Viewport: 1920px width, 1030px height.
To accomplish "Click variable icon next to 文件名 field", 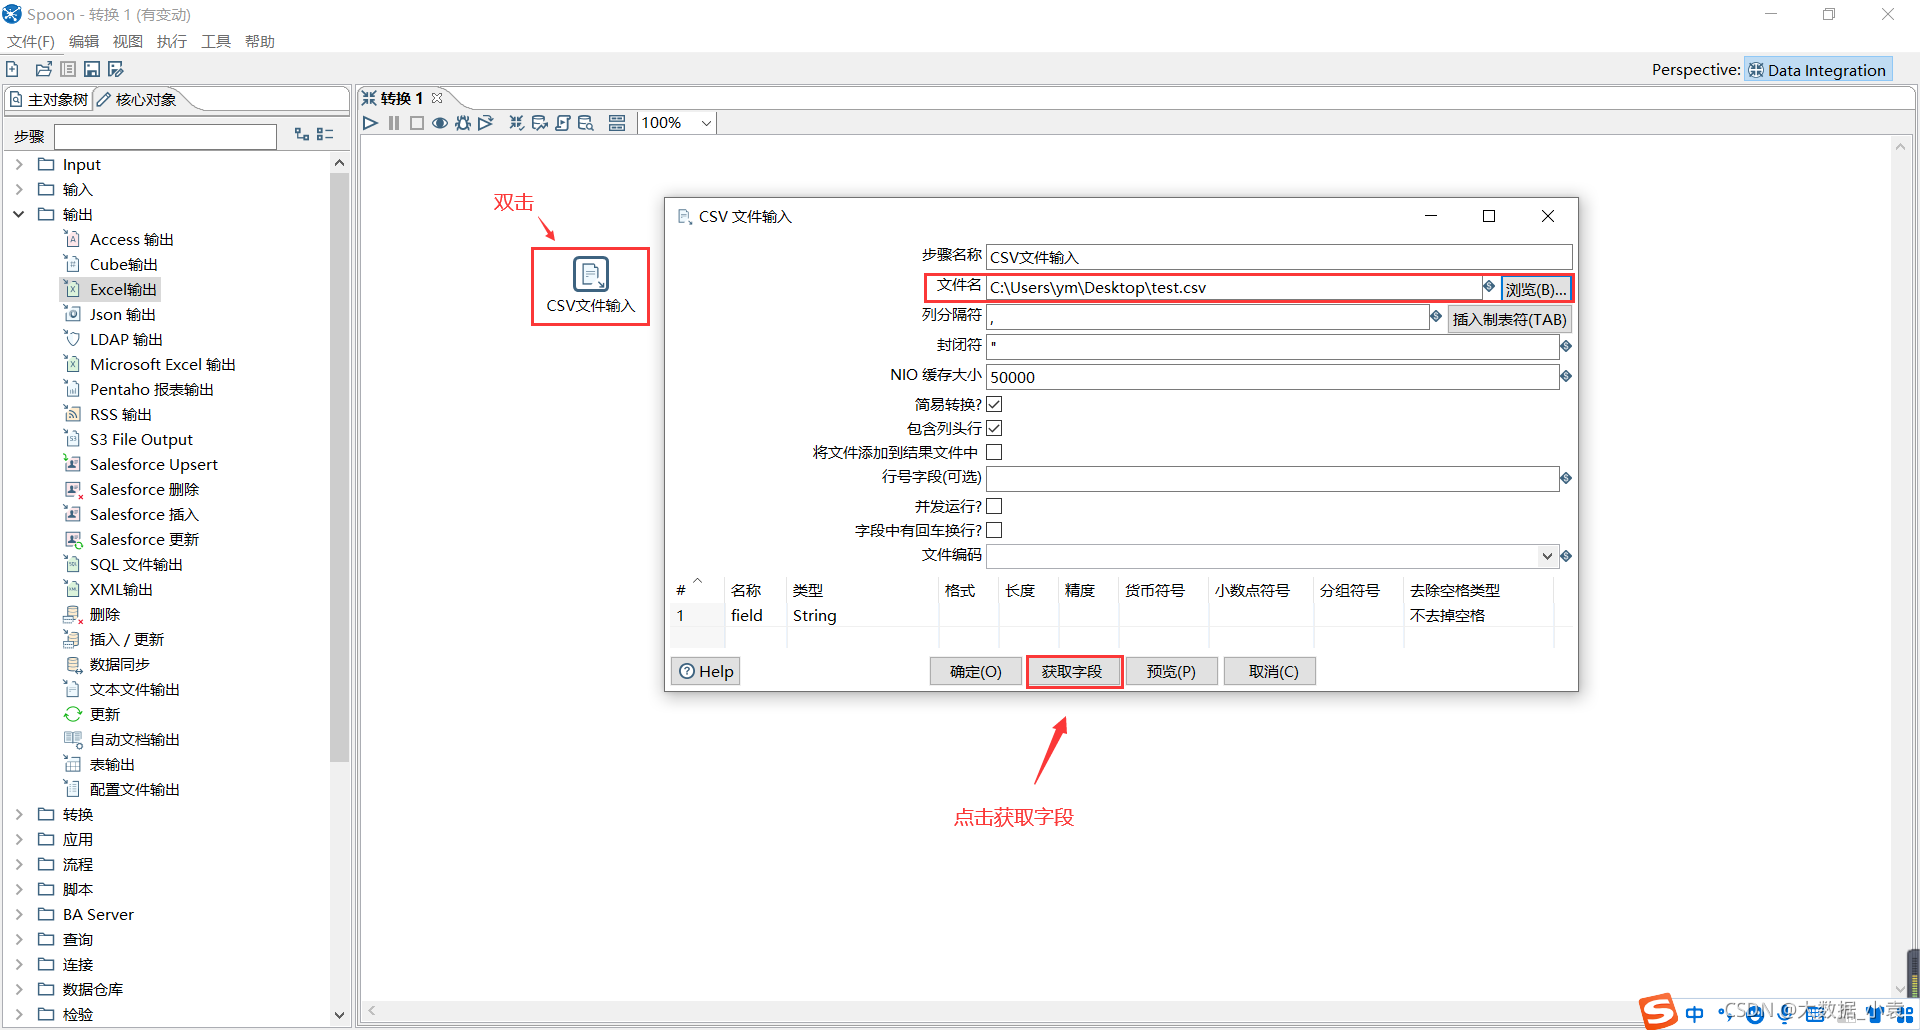I will click(1489, 287).
